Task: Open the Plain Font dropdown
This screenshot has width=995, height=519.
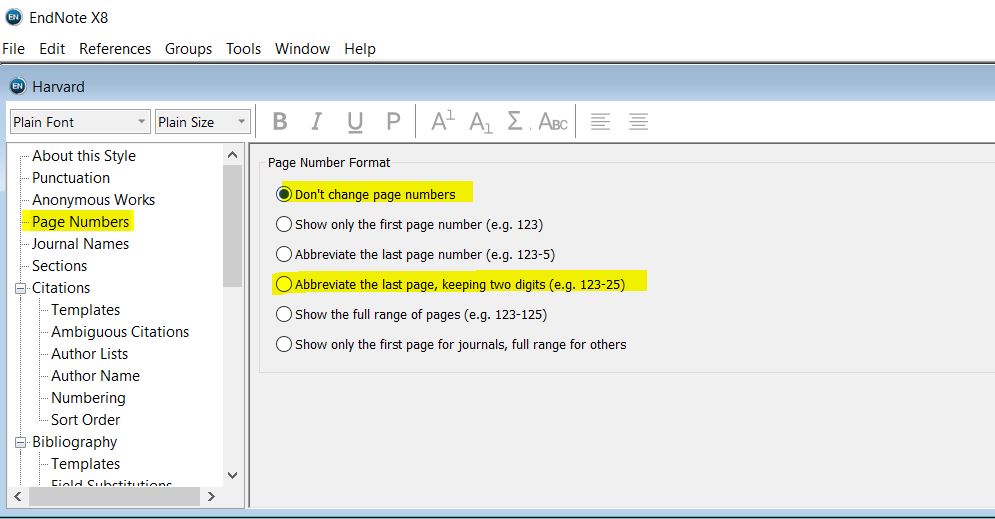Action: click(x=80, y=121)
